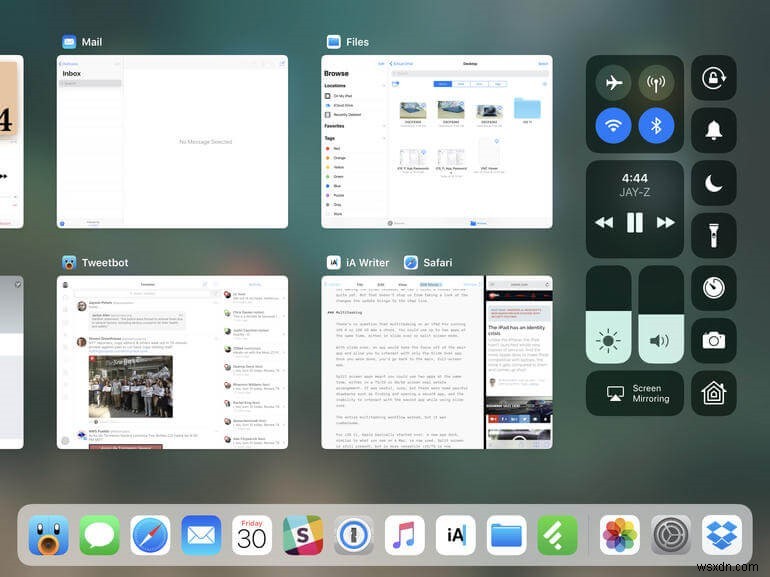Image resolution: width=770 pixels, height=577 pixels.
Task: Open Messages app in the dock
Action: point(99,535)
